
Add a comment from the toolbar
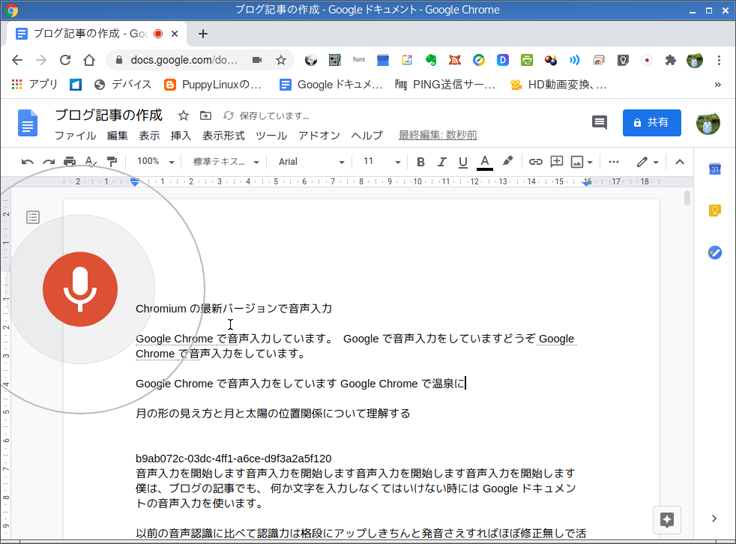(x=557, y=162)
